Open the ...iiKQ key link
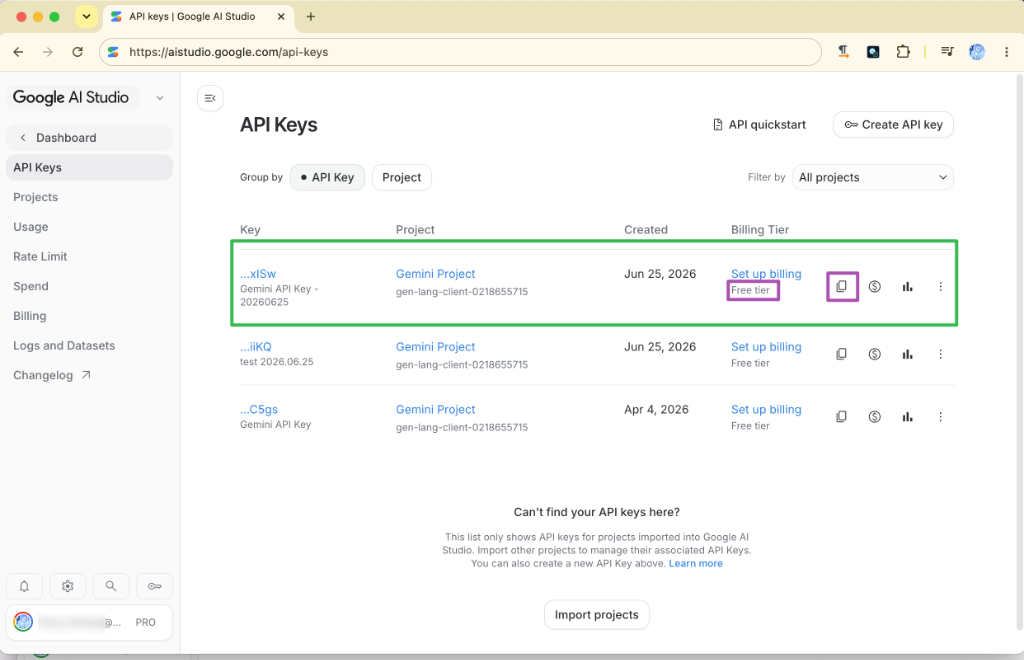The width and height of the screenshot is (1024, 660). [x=255, y=347]
